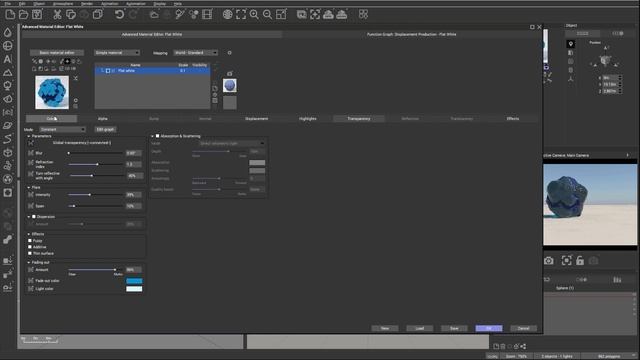Open the Function Graph Displacement Production tab

411,34
